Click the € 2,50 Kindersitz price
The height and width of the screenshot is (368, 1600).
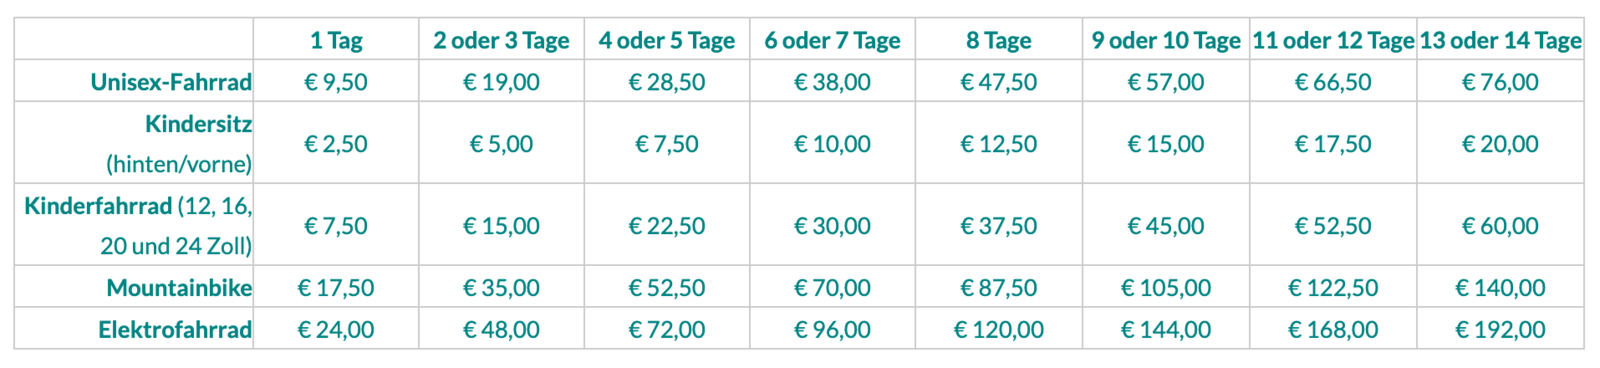(x=336, y=144)
